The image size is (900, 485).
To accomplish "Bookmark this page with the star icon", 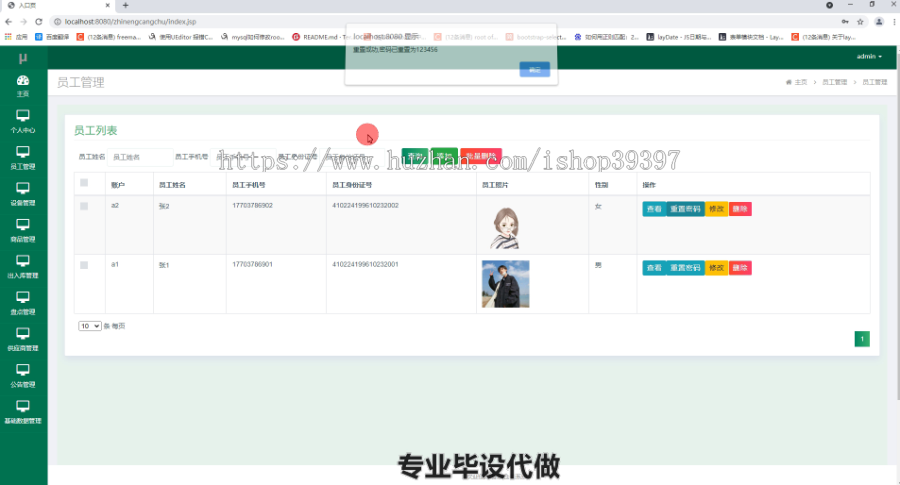I will [860, 22].
